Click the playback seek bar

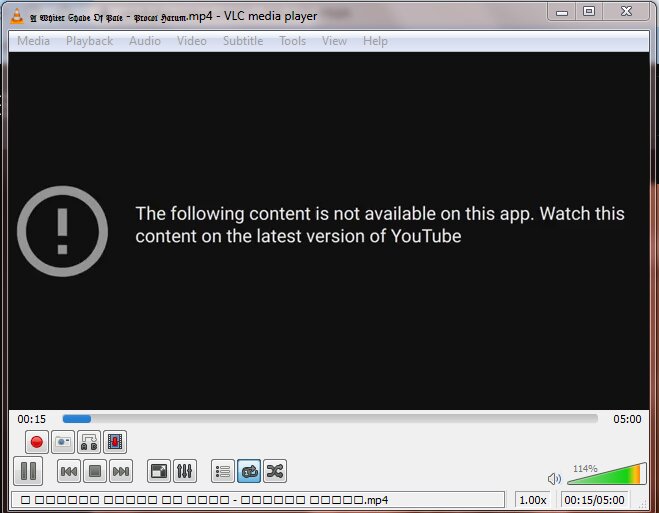[330, 419]
